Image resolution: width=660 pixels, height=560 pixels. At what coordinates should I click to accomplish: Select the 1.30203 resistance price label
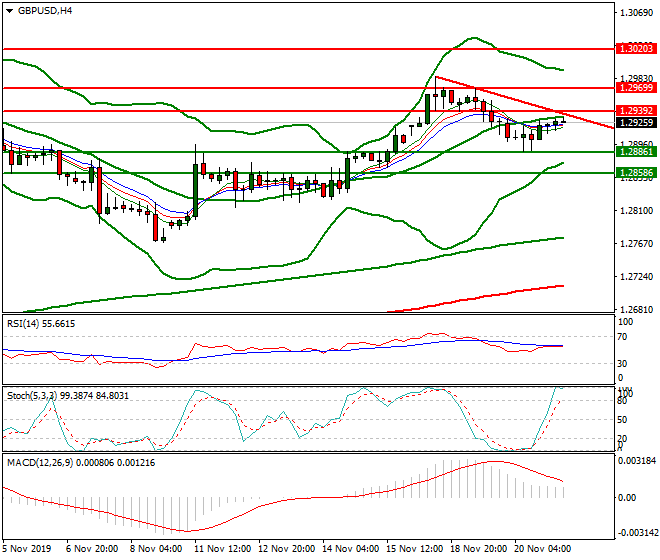click(636, 48)
